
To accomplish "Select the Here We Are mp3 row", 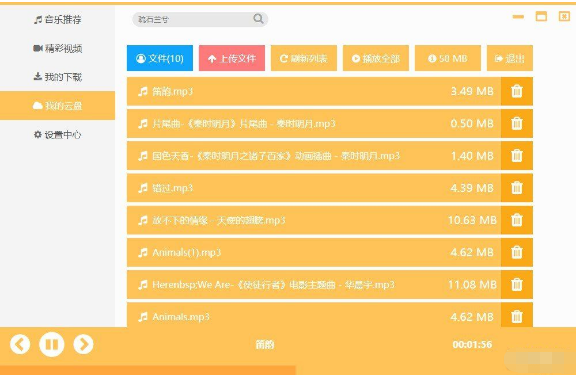I will pyautogui.click(x=314, y=284).
